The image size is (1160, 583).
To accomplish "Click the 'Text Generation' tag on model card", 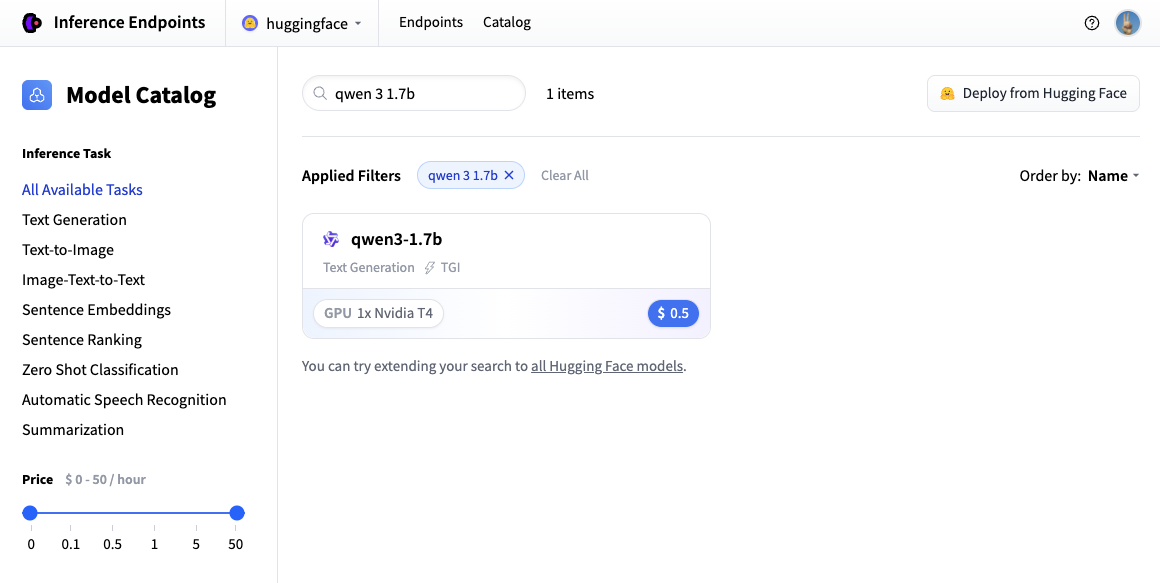I will click(368, 268).
